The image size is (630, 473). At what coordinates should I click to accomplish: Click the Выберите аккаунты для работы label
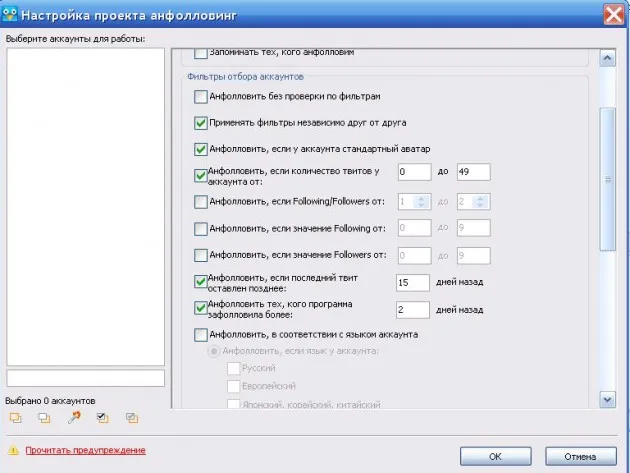click(x=76, y=39)
